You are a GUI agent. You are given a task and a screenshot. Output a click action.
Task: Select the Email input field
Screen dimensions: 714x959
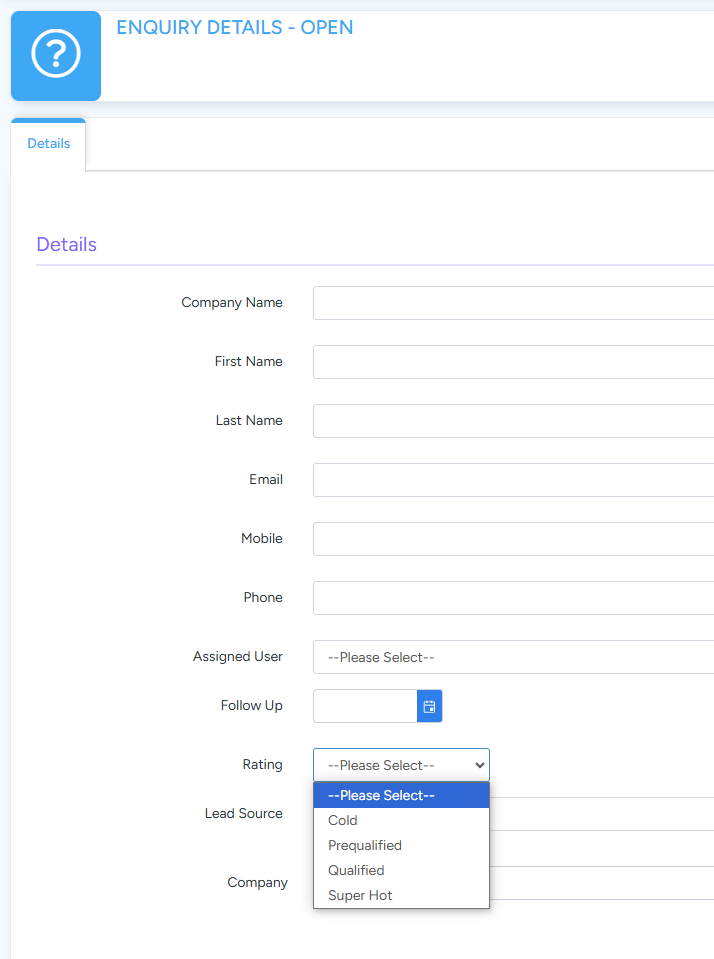[x=513, y=480]
